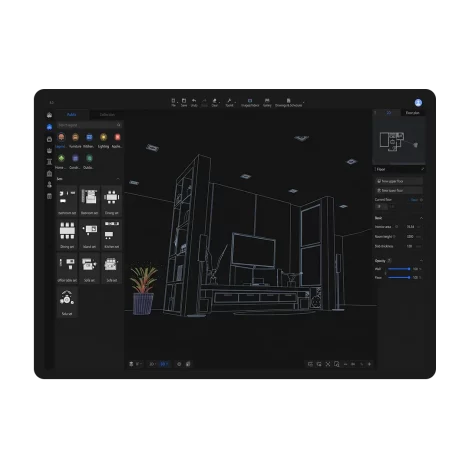Select the Office table set thumbnail
The width and height of the screenshot is (469, 469).
tap(67, 268)
